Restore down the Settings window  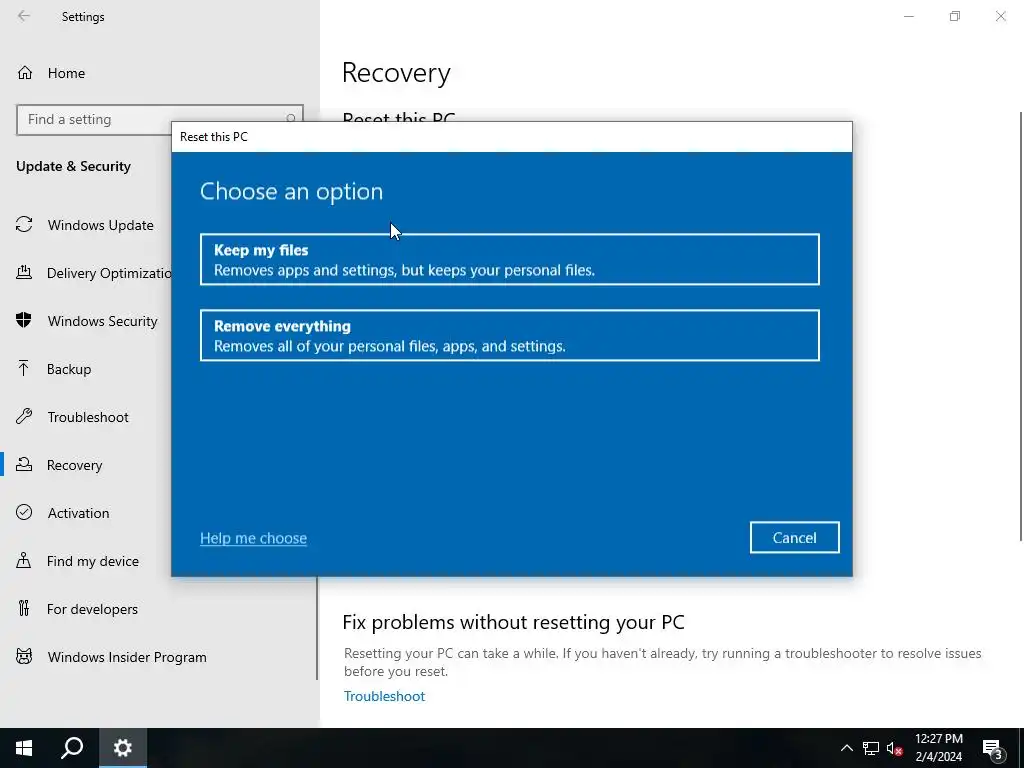[x=955, y=16]
